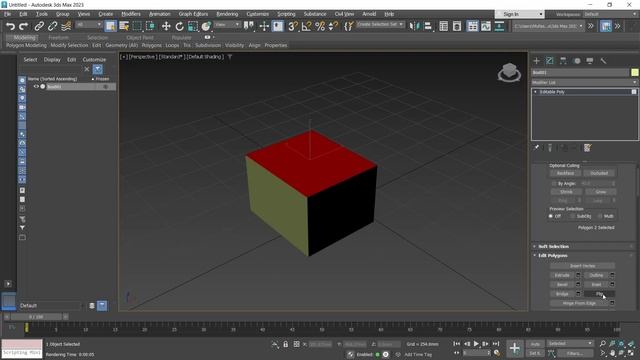Collapse the Edit Polygons rollout

pos(583,256)
